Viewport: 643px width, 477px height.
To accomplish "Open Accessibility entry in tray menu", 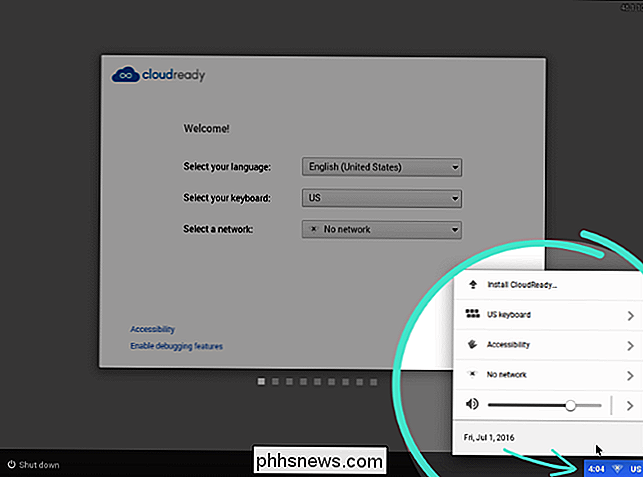I will pyautogui.click(x=549, y=345).
